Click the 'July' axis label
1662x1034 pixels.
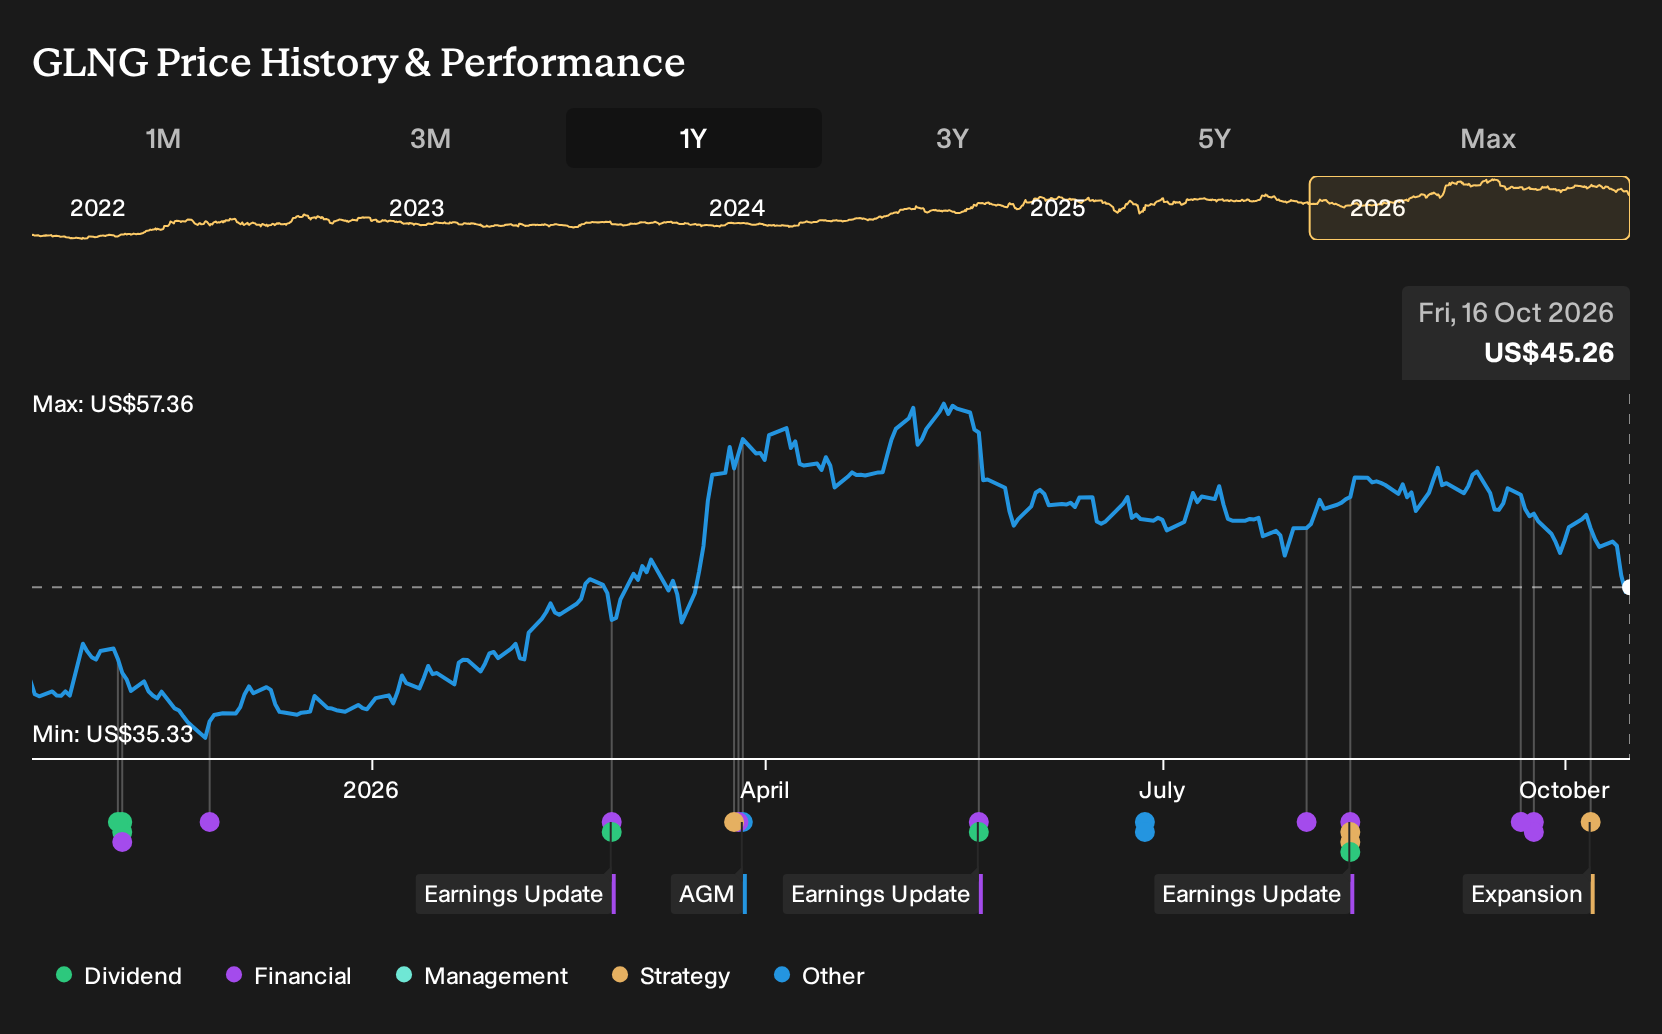click(x=1162, y=790)
